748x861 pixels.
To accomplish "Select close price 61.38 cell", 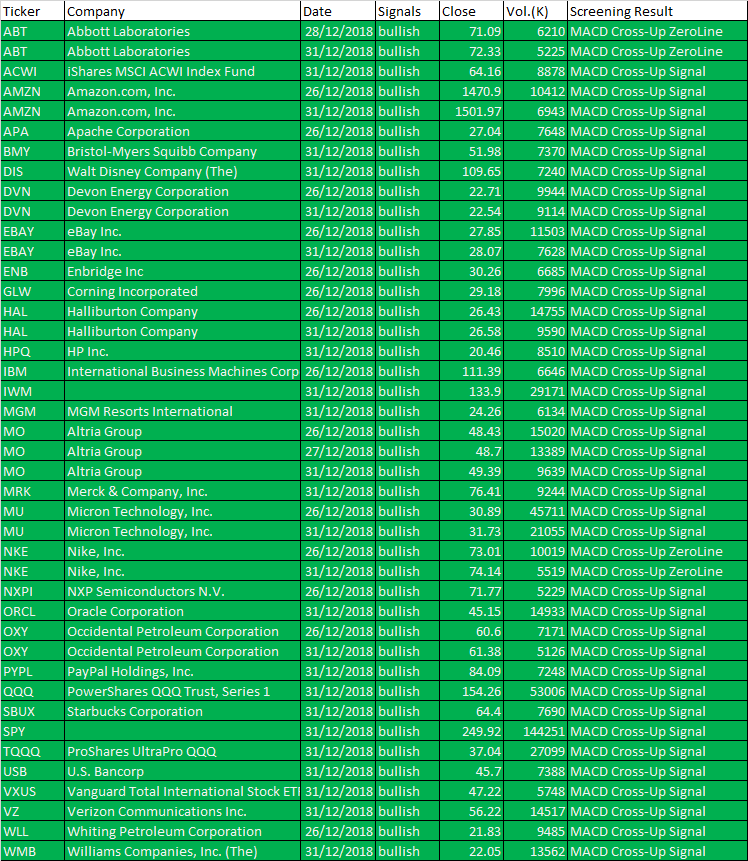I will click(x=471, y=651).
